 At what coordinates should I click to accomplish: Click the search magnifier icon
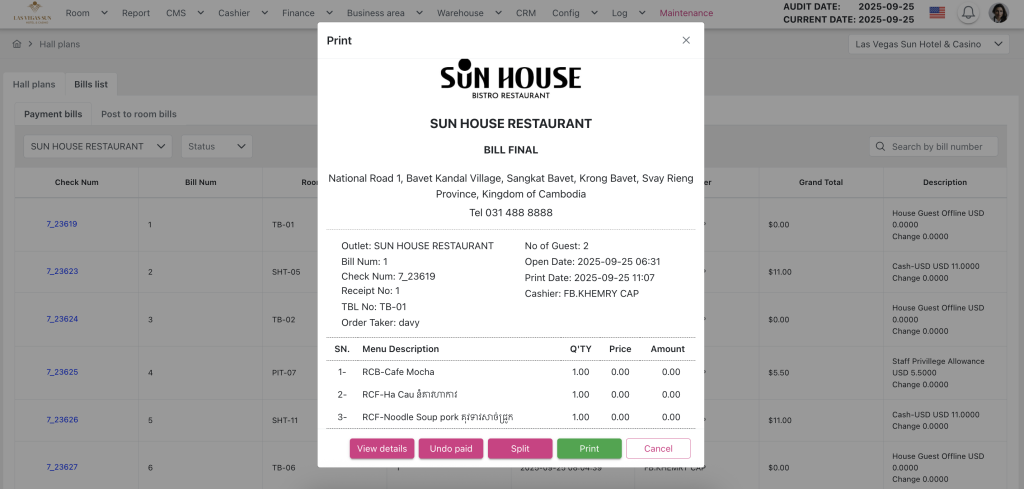coord(880,147)
